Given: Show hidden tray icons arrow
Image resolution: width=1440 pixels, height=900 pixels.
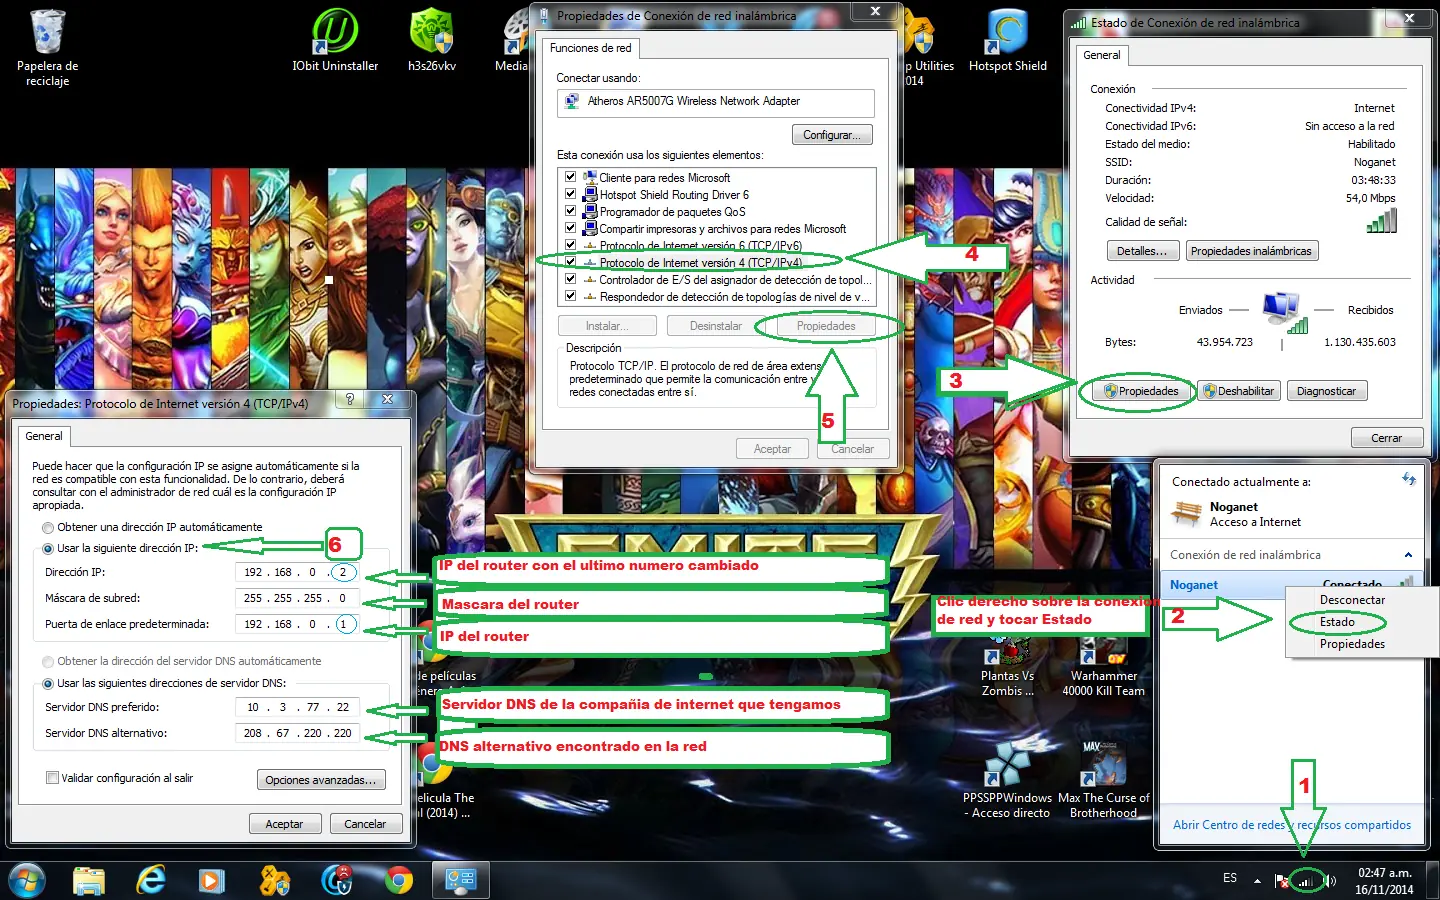Looking at the screenshot, I should (1257, 880).
